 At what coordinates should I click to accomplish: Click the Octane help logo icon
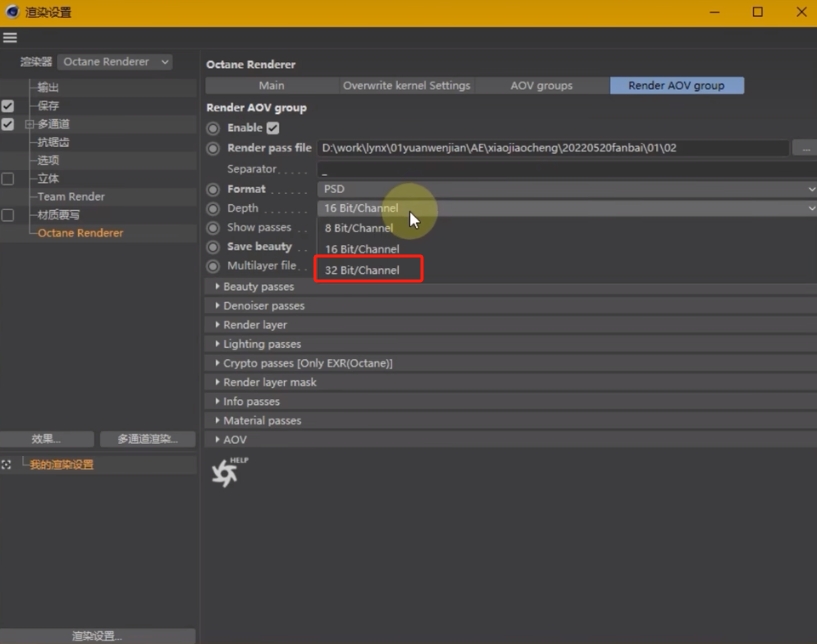[229, 472]
